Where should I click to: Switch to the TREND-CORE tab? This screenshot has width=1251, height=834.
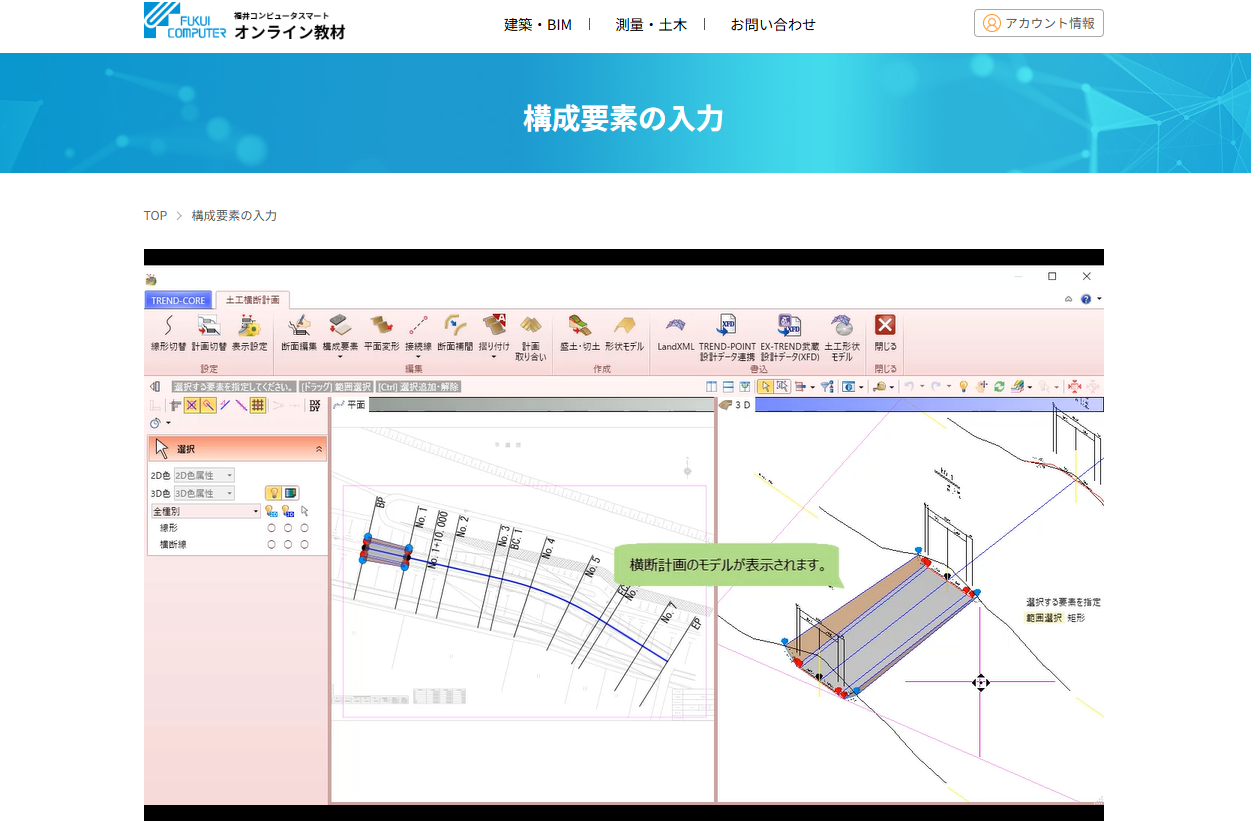tap(178, 300)
